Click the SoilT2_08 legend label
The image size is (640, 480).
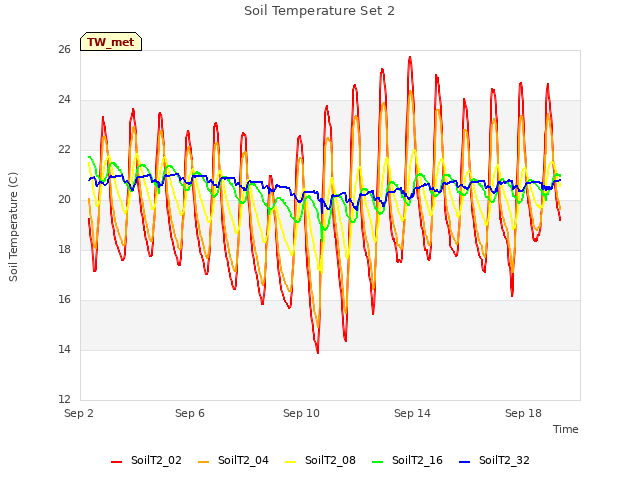coord(330,460)
